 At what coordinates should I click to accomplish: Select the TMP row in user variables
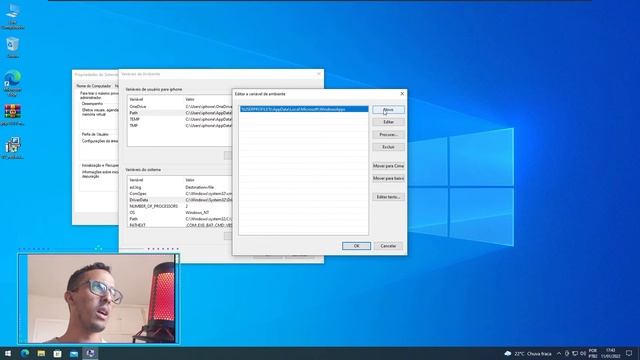pos(180,126)
